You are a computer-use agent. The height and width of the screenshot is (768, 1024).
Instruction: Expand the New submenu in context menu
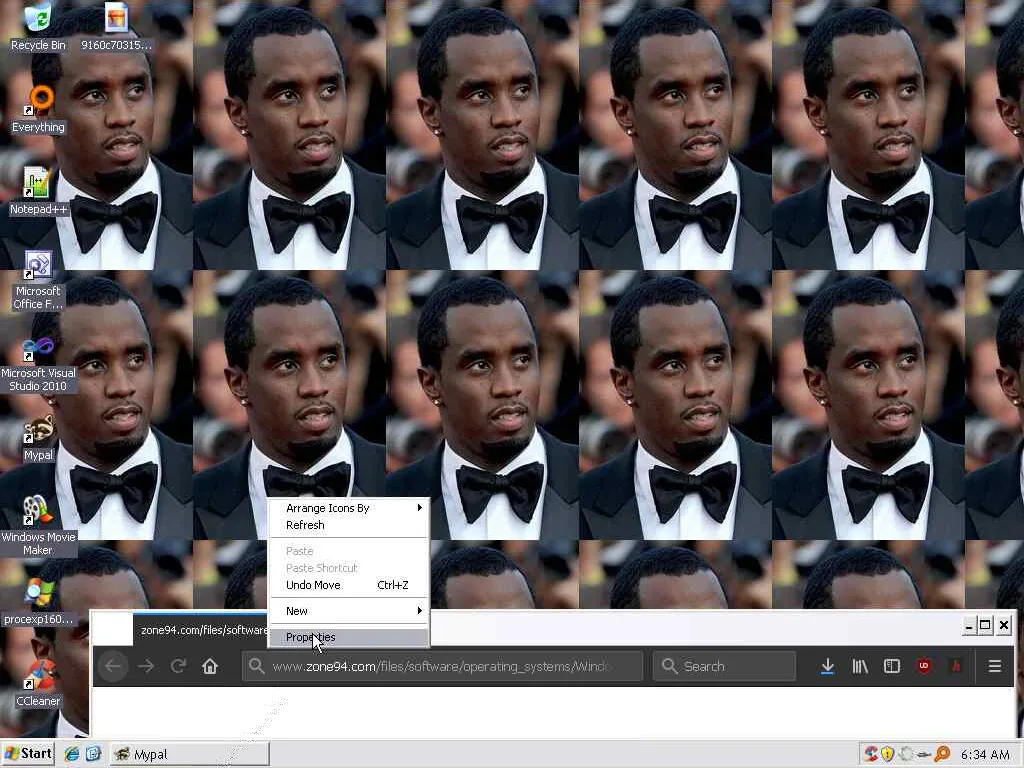[x=349, y=611]
